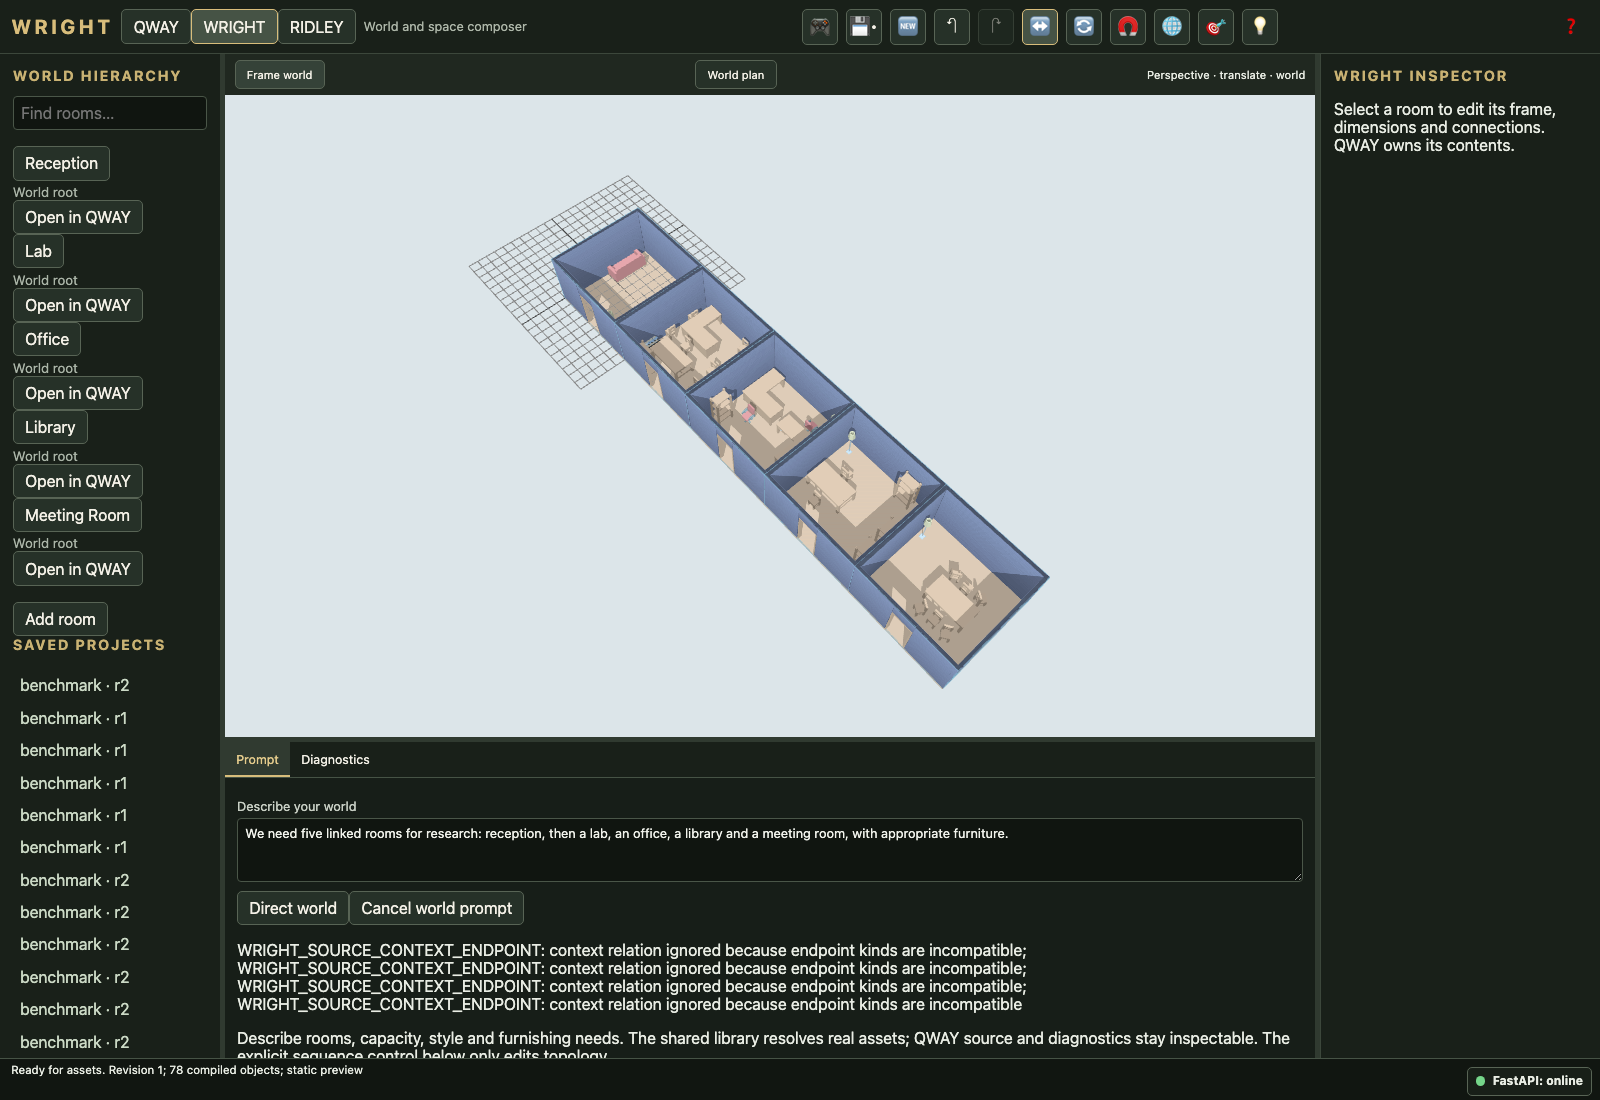
Task: Open first saved project benchmark · r2
Action: pyautogui.click(x=75, y=685)
